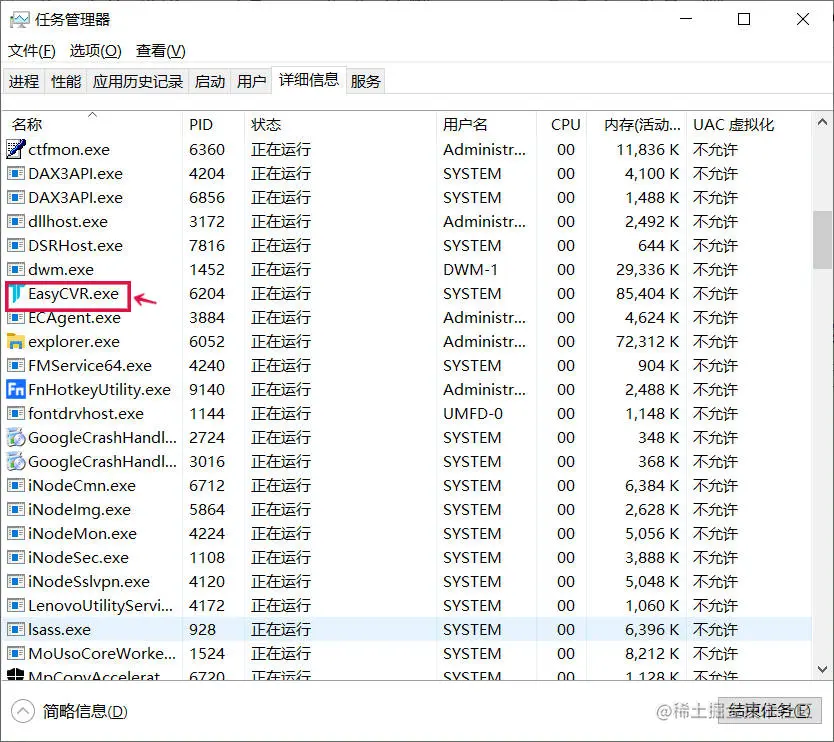The height and width of the screenshot is (742, 834).
Task: Click the DAX3API.exe icon with PID 6856
Action: 15,197
